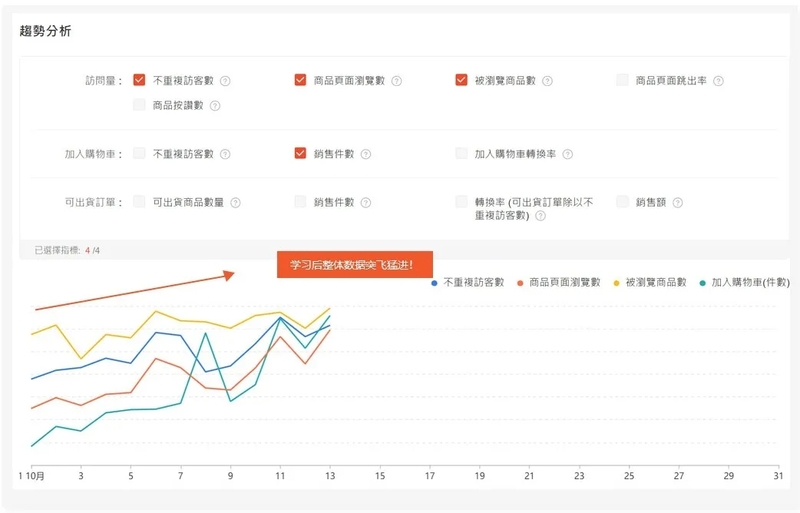Click help icon beside 加入購物車轉換率

click(x=567, y=154)
